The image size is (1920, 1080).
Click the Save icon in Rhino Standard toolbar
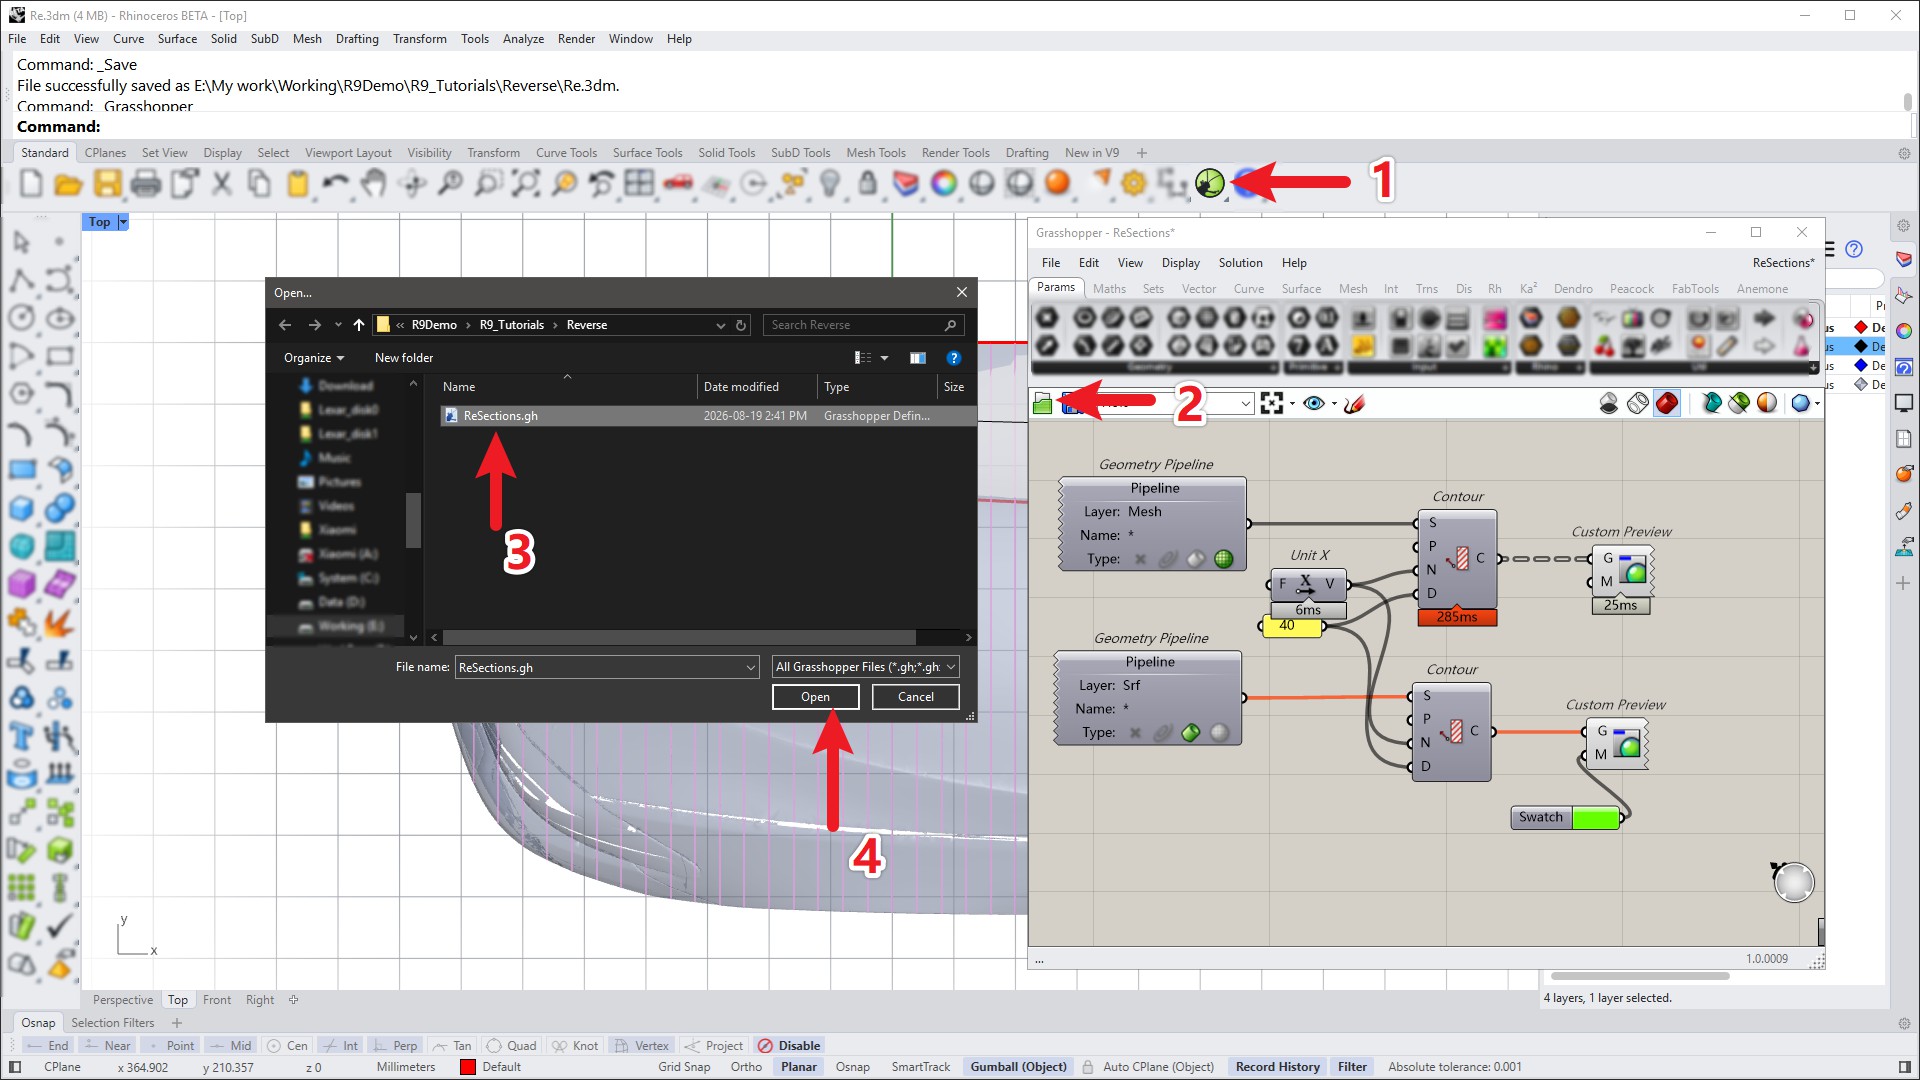click(107, 183)
